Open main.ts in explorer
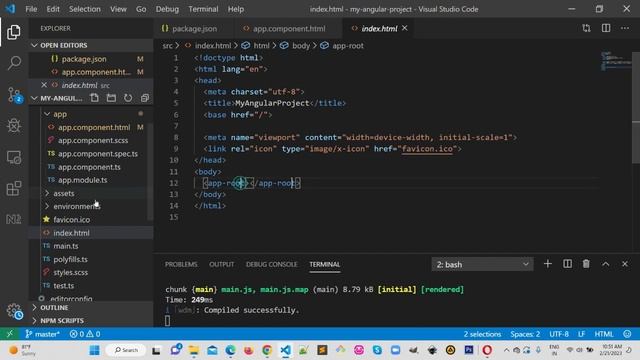 [x=66, y=246]
